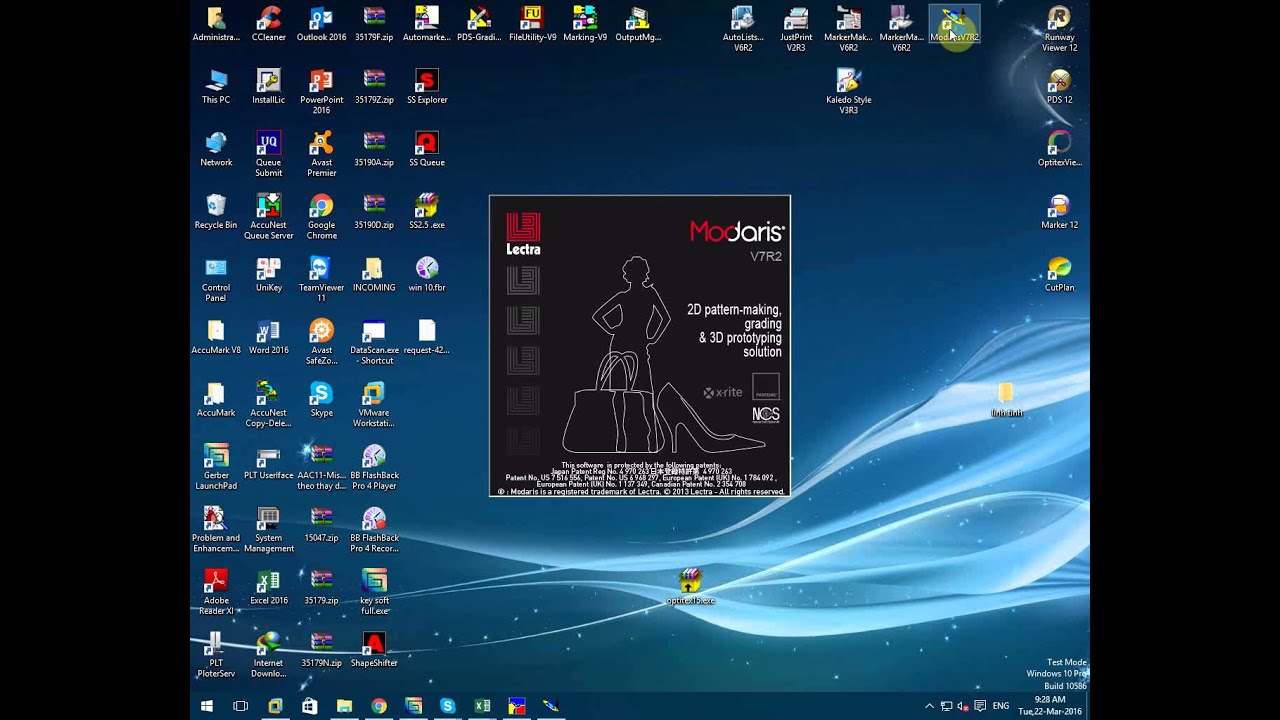The image size is (1280, 720).
Task: Select the ShapeShifter desktop icon
Action: pyautogui.click(x=374, y=649)
